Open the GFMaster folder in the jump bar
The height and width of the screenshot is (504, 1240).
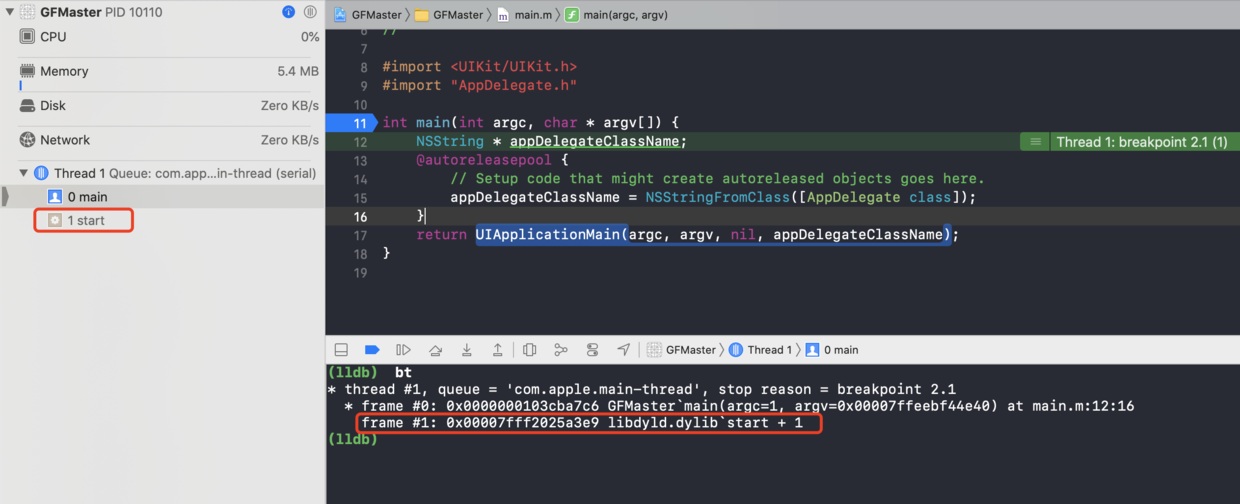tap(449, 15)
